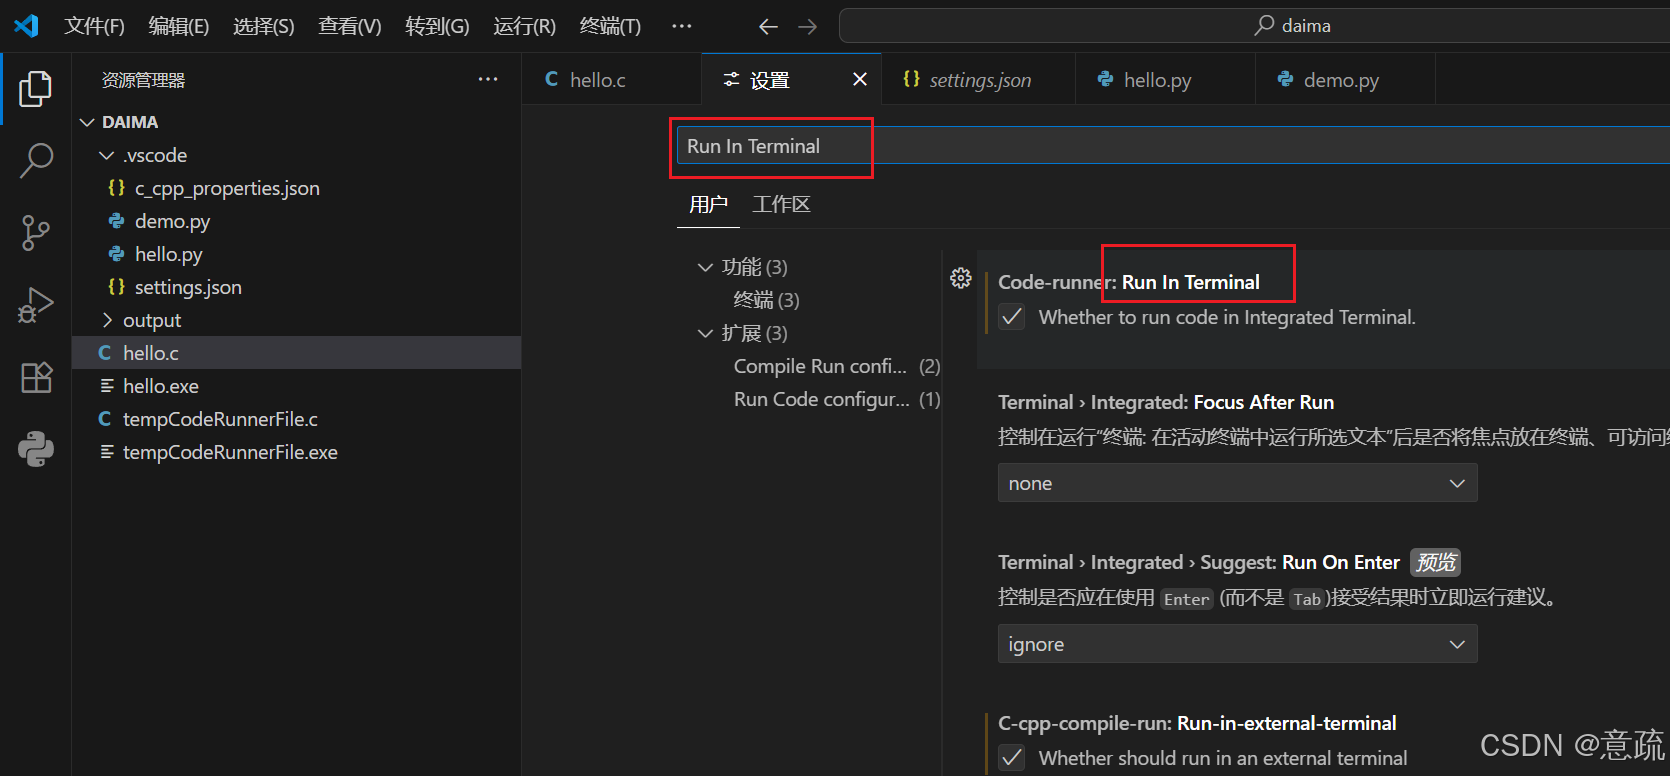Viewport: 1670px width, 776px height.
Task: Collapse the .vscode folder
Action: point(107,155)
